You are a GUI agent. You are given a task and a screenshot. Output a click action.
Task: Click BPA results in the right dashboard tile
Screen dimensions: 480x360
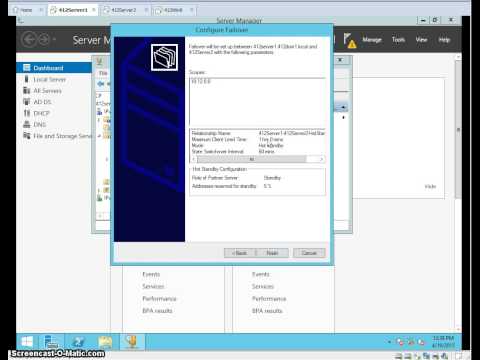(x=267, y=311)
